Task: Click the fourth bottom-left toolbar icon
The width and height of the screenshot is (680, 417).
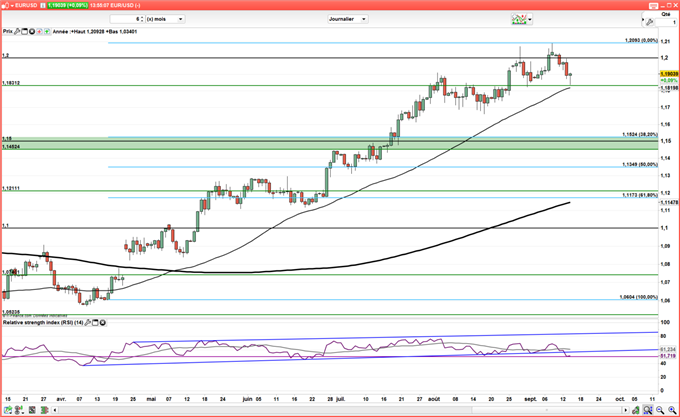Action: (44, 410)
